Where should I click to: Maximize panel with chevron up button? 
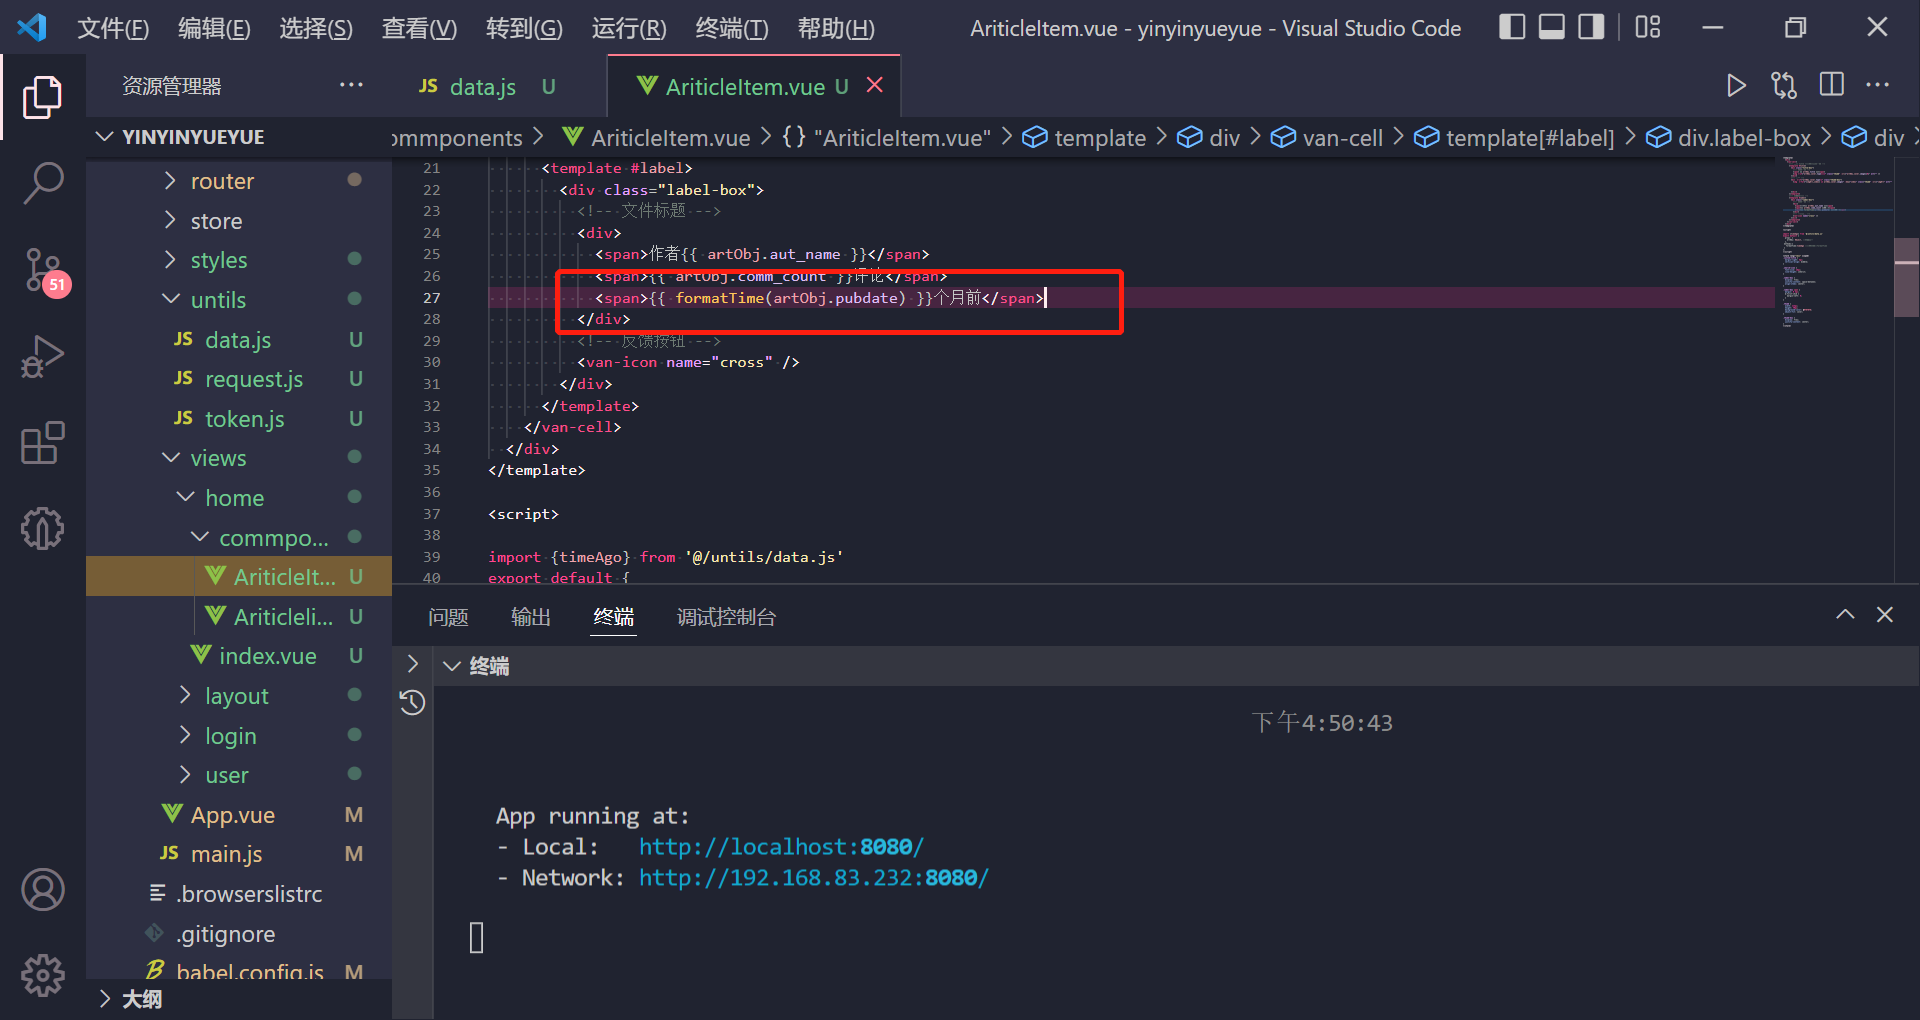tap(1844, 614)
